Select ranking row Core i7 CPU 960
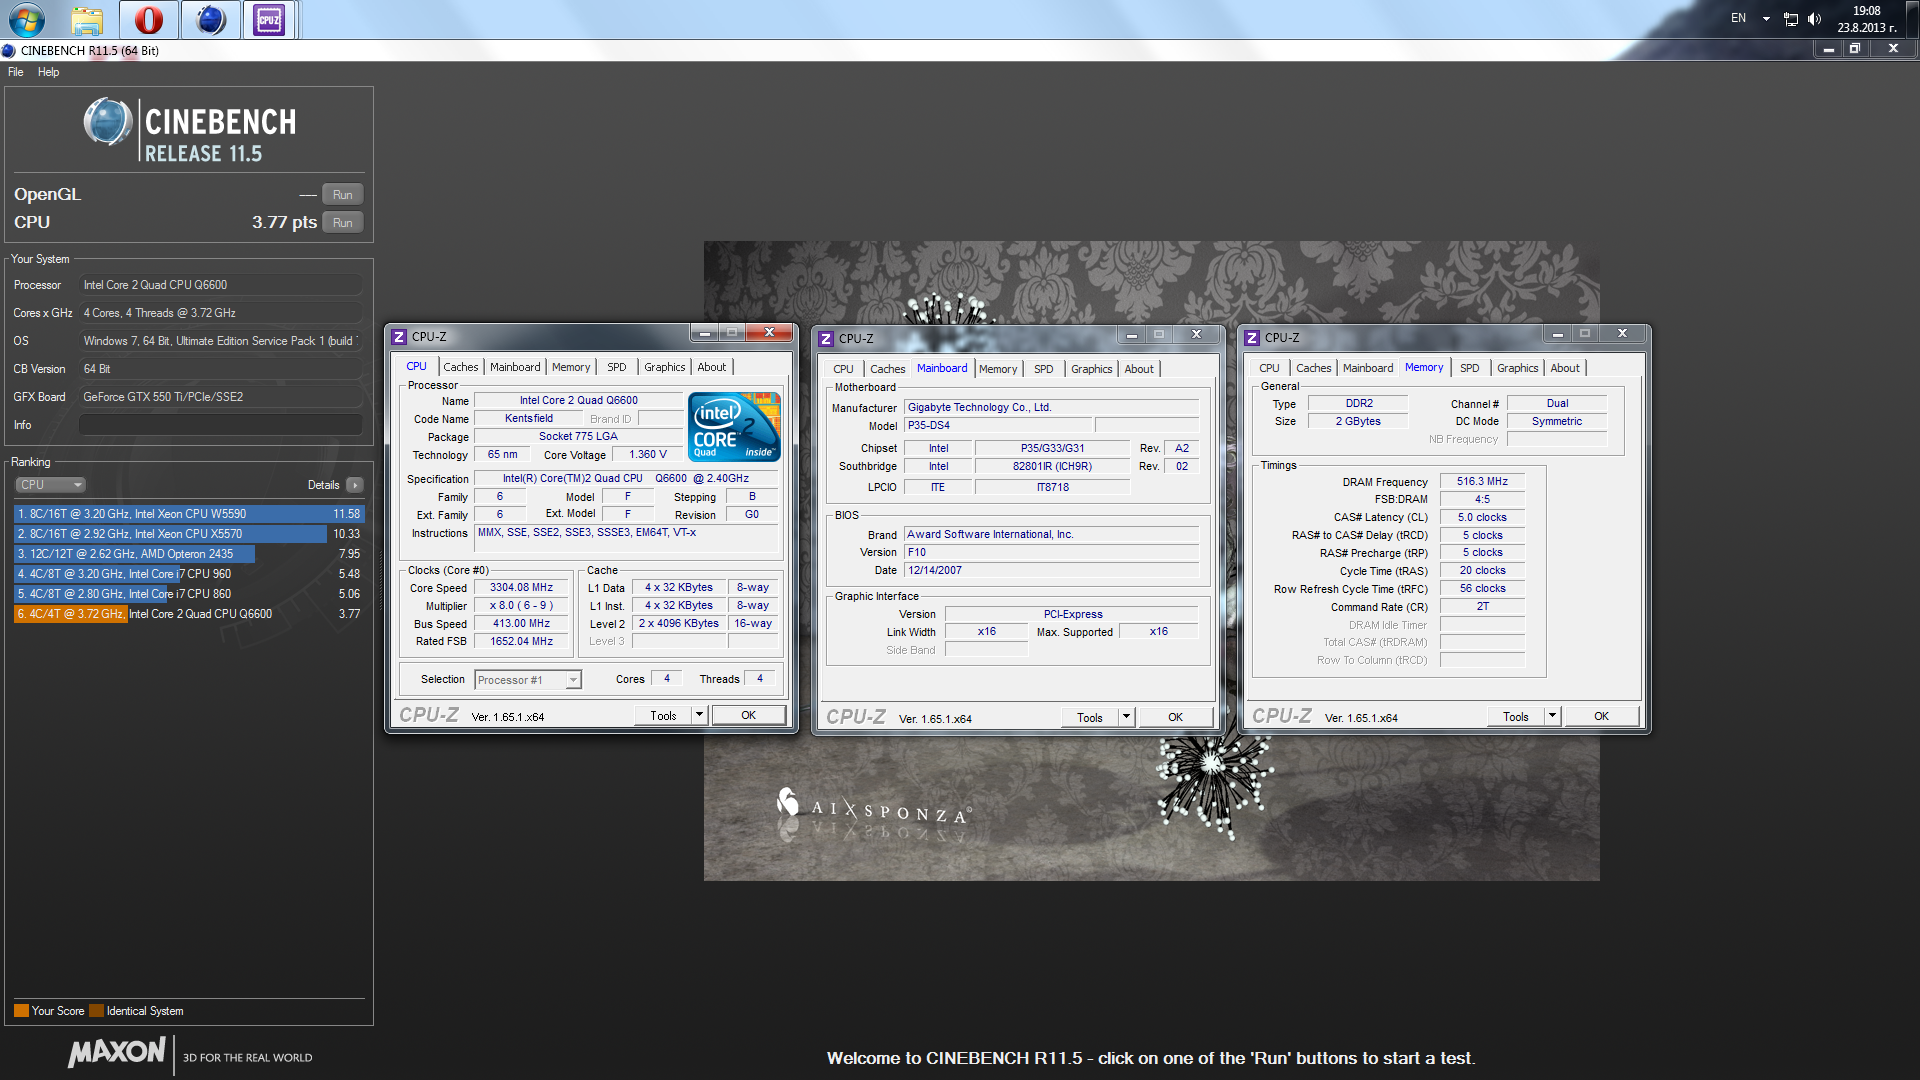Viewport: 1920px width, 1080px height. (x=189, y=574)
